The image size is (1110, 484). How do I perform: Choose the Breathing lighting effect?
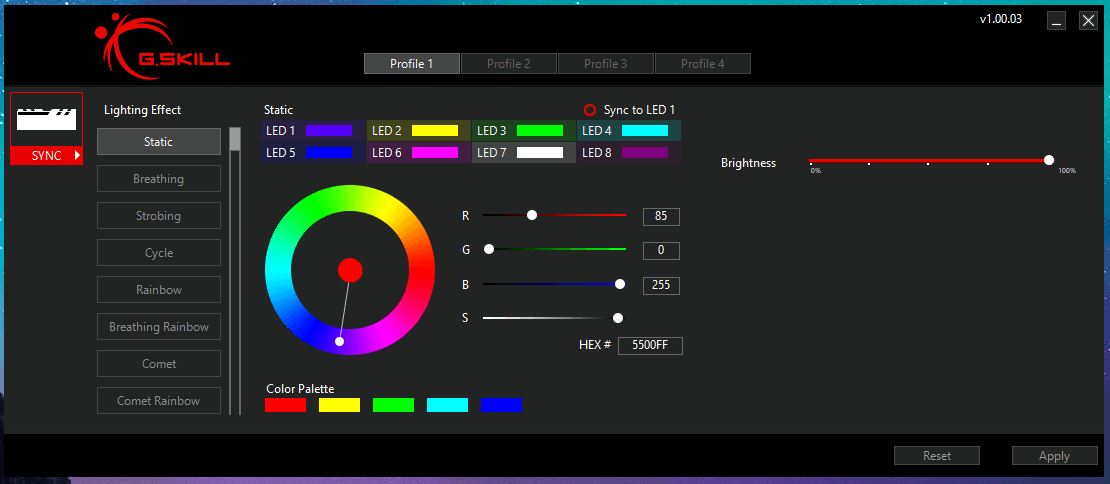click(x=159, y=179)
